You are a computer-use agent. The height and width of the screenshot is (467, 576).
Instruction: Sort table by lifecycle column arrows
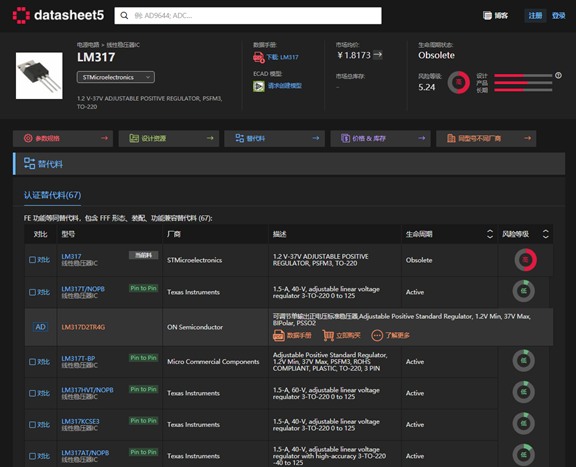tap(490, 234)
